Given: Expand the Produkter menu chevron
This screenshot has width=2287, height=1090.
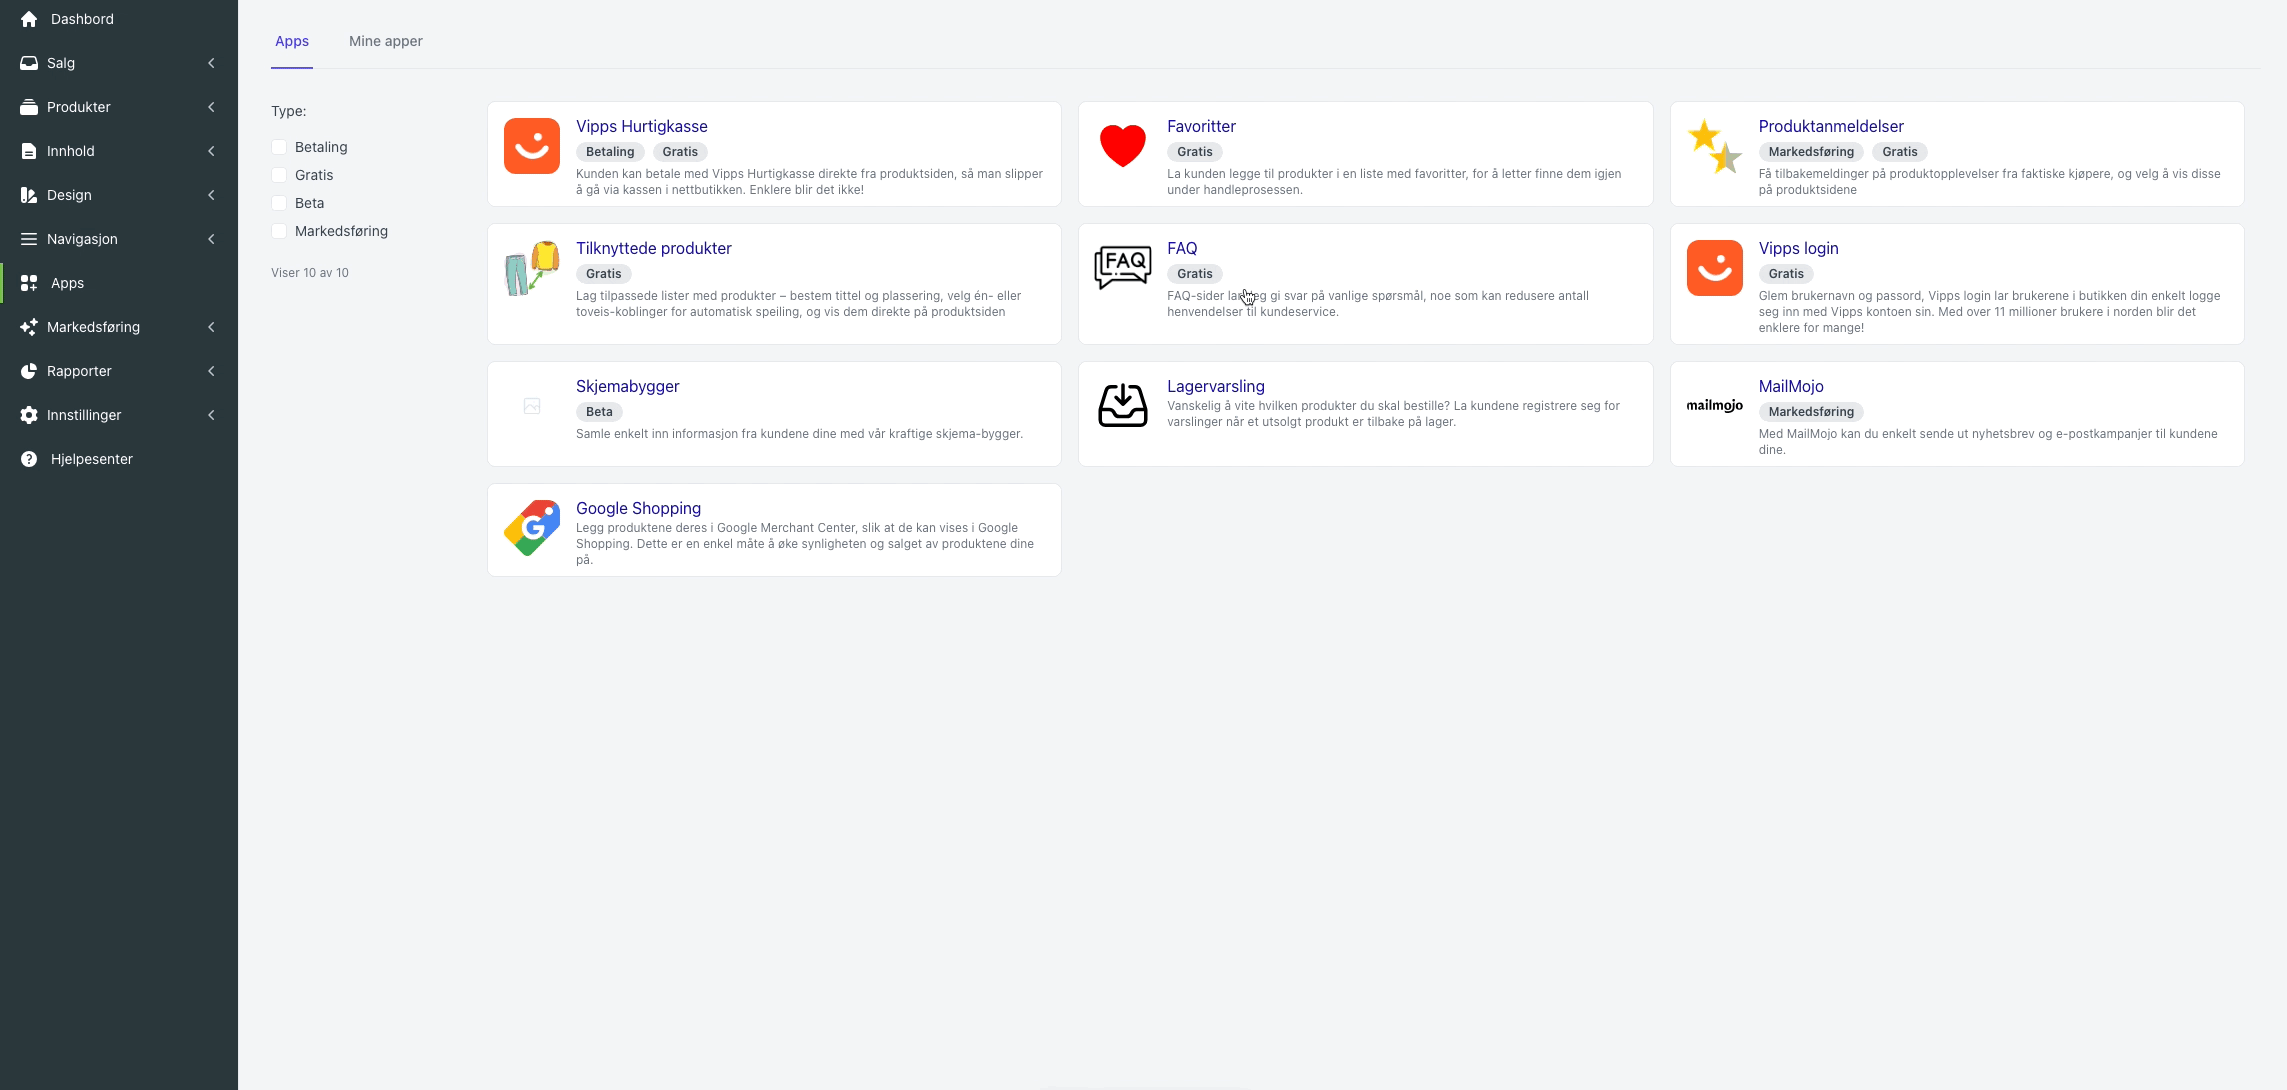Looking at the screenshot, I should 211,107.
